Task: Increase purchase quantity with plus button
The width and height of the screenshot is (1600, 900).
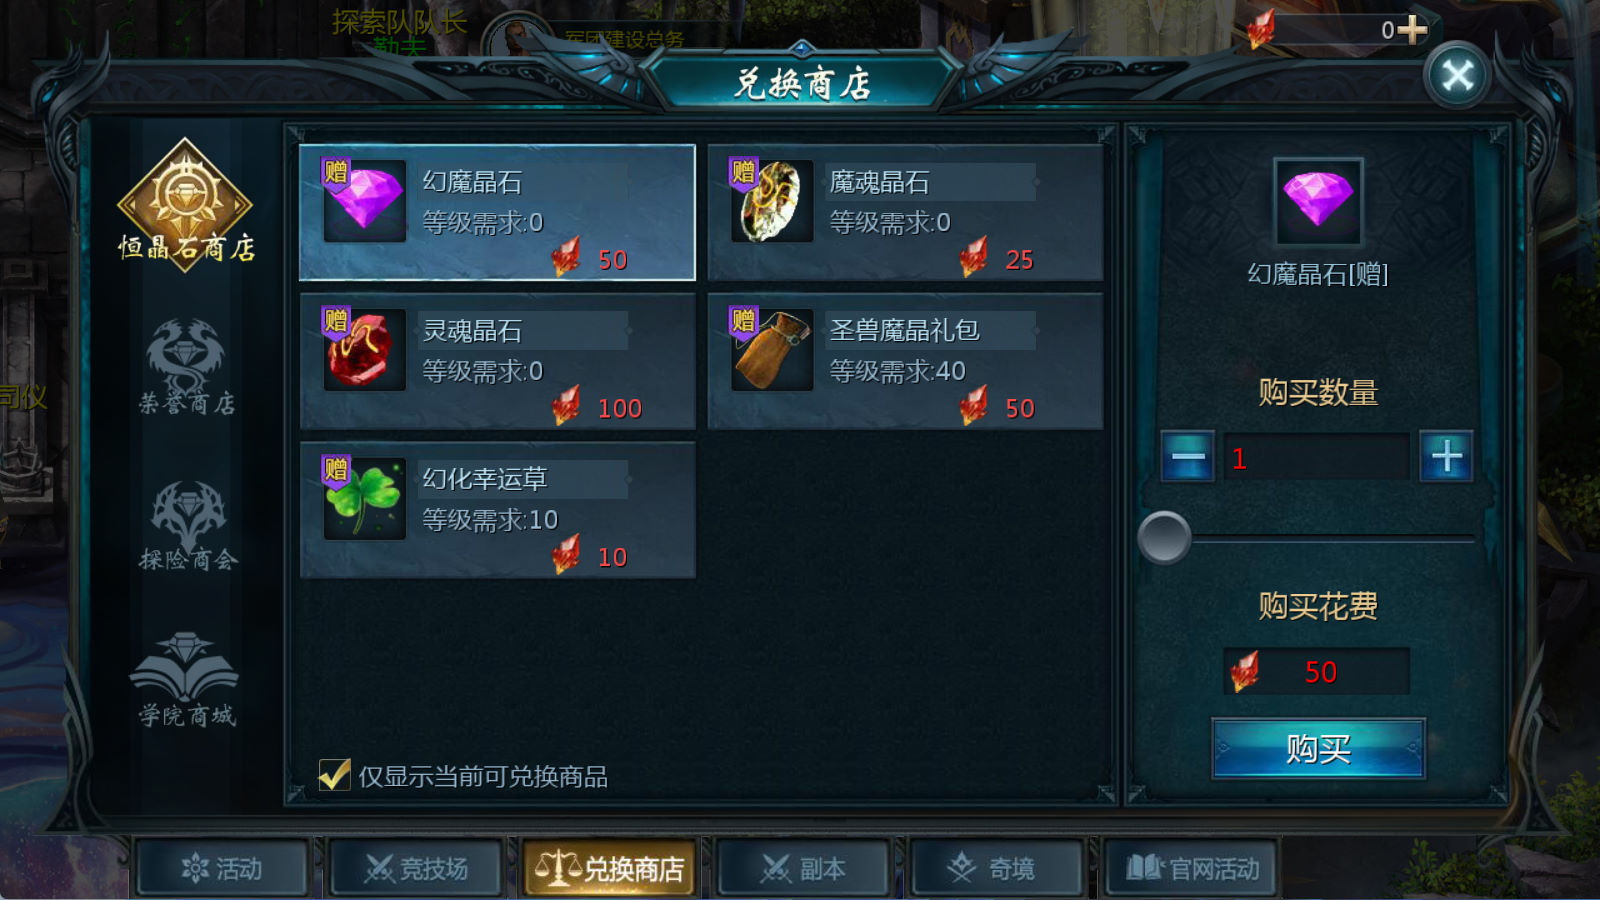Action: 1446,457
